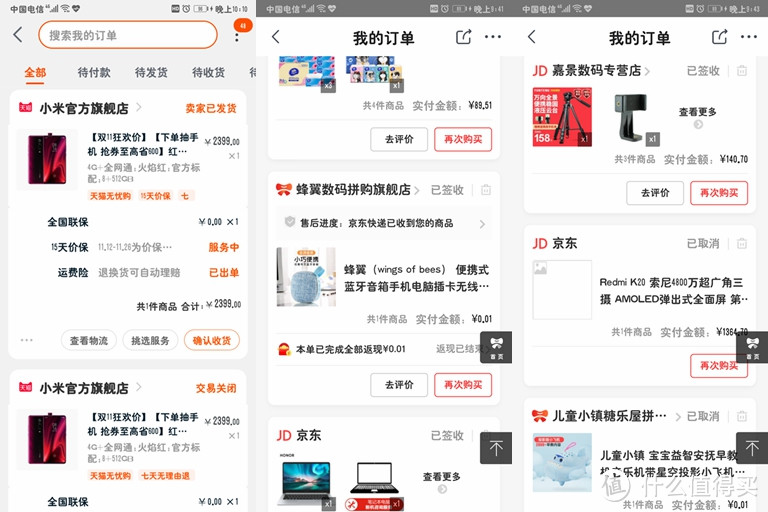Open phone thumbnail in 交易关闭 order
This screenshot has height=512, width=768.
(47, 439)
